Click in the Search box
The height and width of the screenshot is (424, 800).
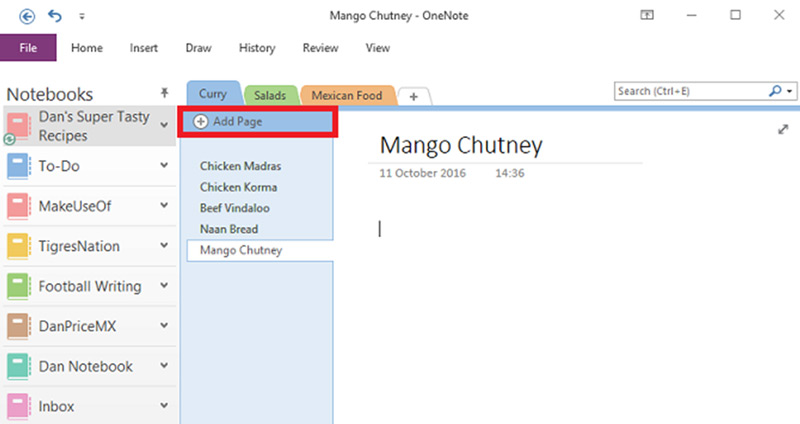(x=690, y=91)
